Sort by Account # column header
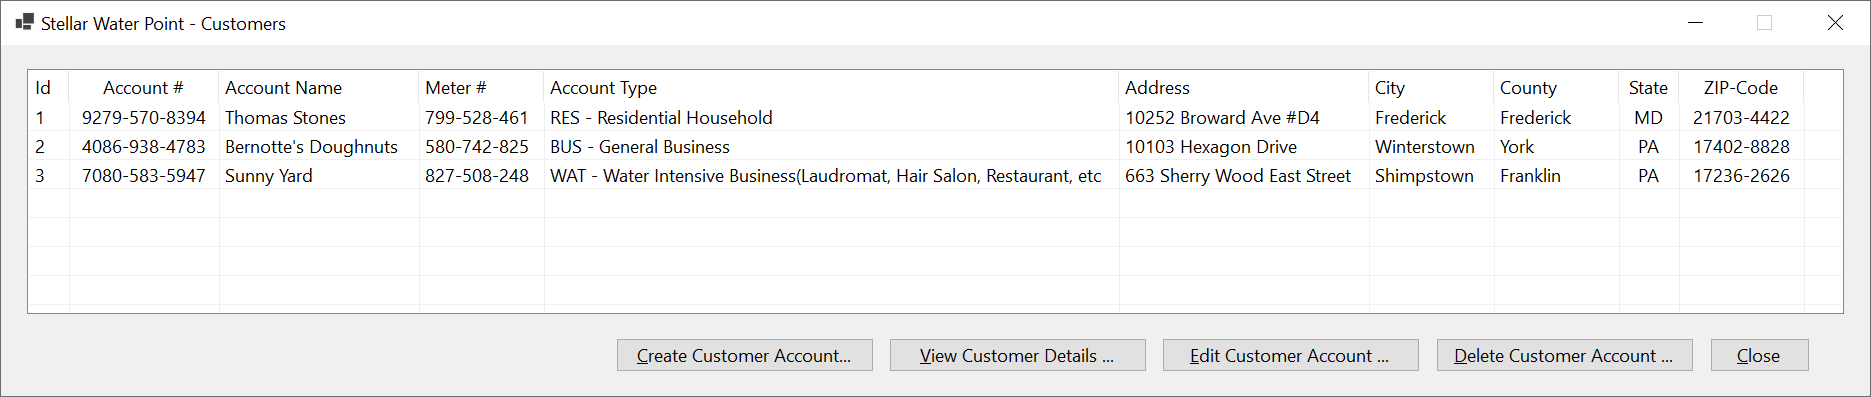This screenshot has height=397, width=1871. tap(144, 88)
